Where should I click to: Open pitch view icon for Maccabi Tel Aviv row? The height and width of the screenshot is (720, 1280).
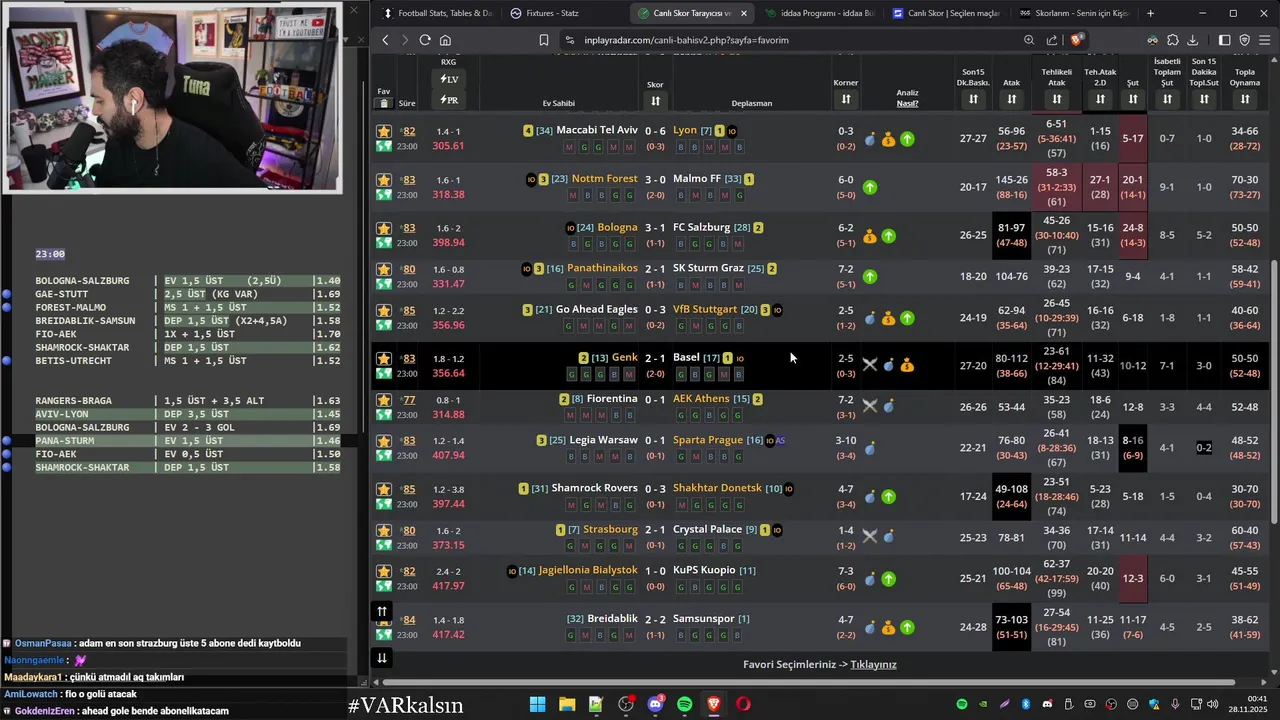point(384,146)
